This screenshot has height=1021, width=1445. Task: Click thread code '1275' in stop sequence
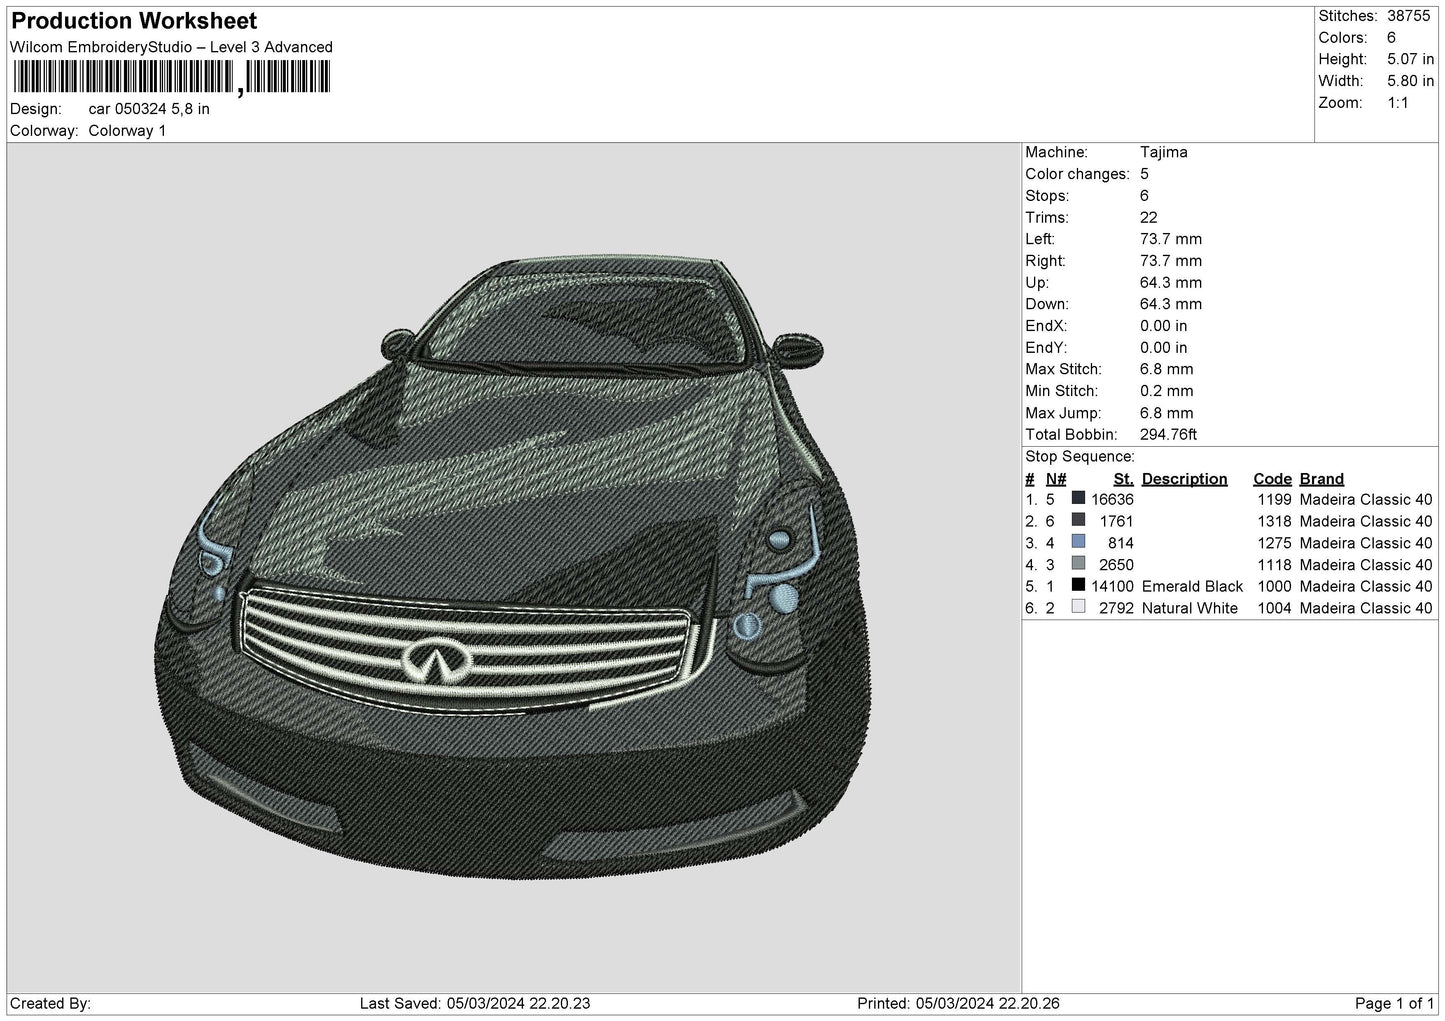point(1274,543)
